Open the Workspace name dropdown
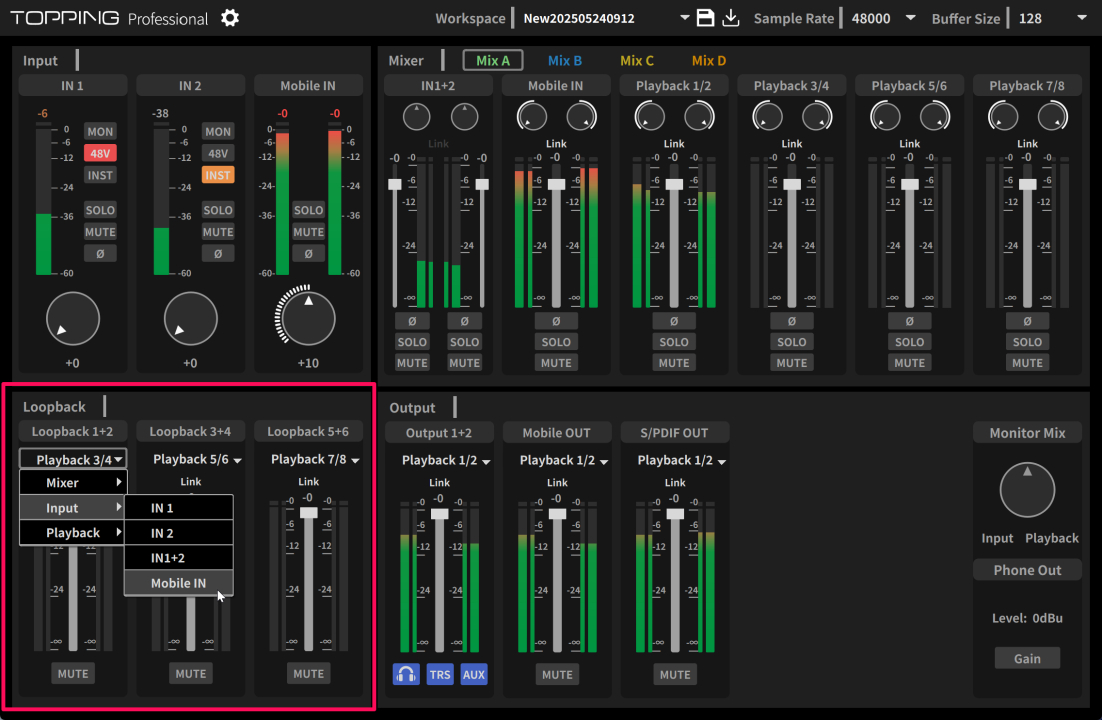Image resolution: width=1102 pixels, height=720 pixels. 684,18
